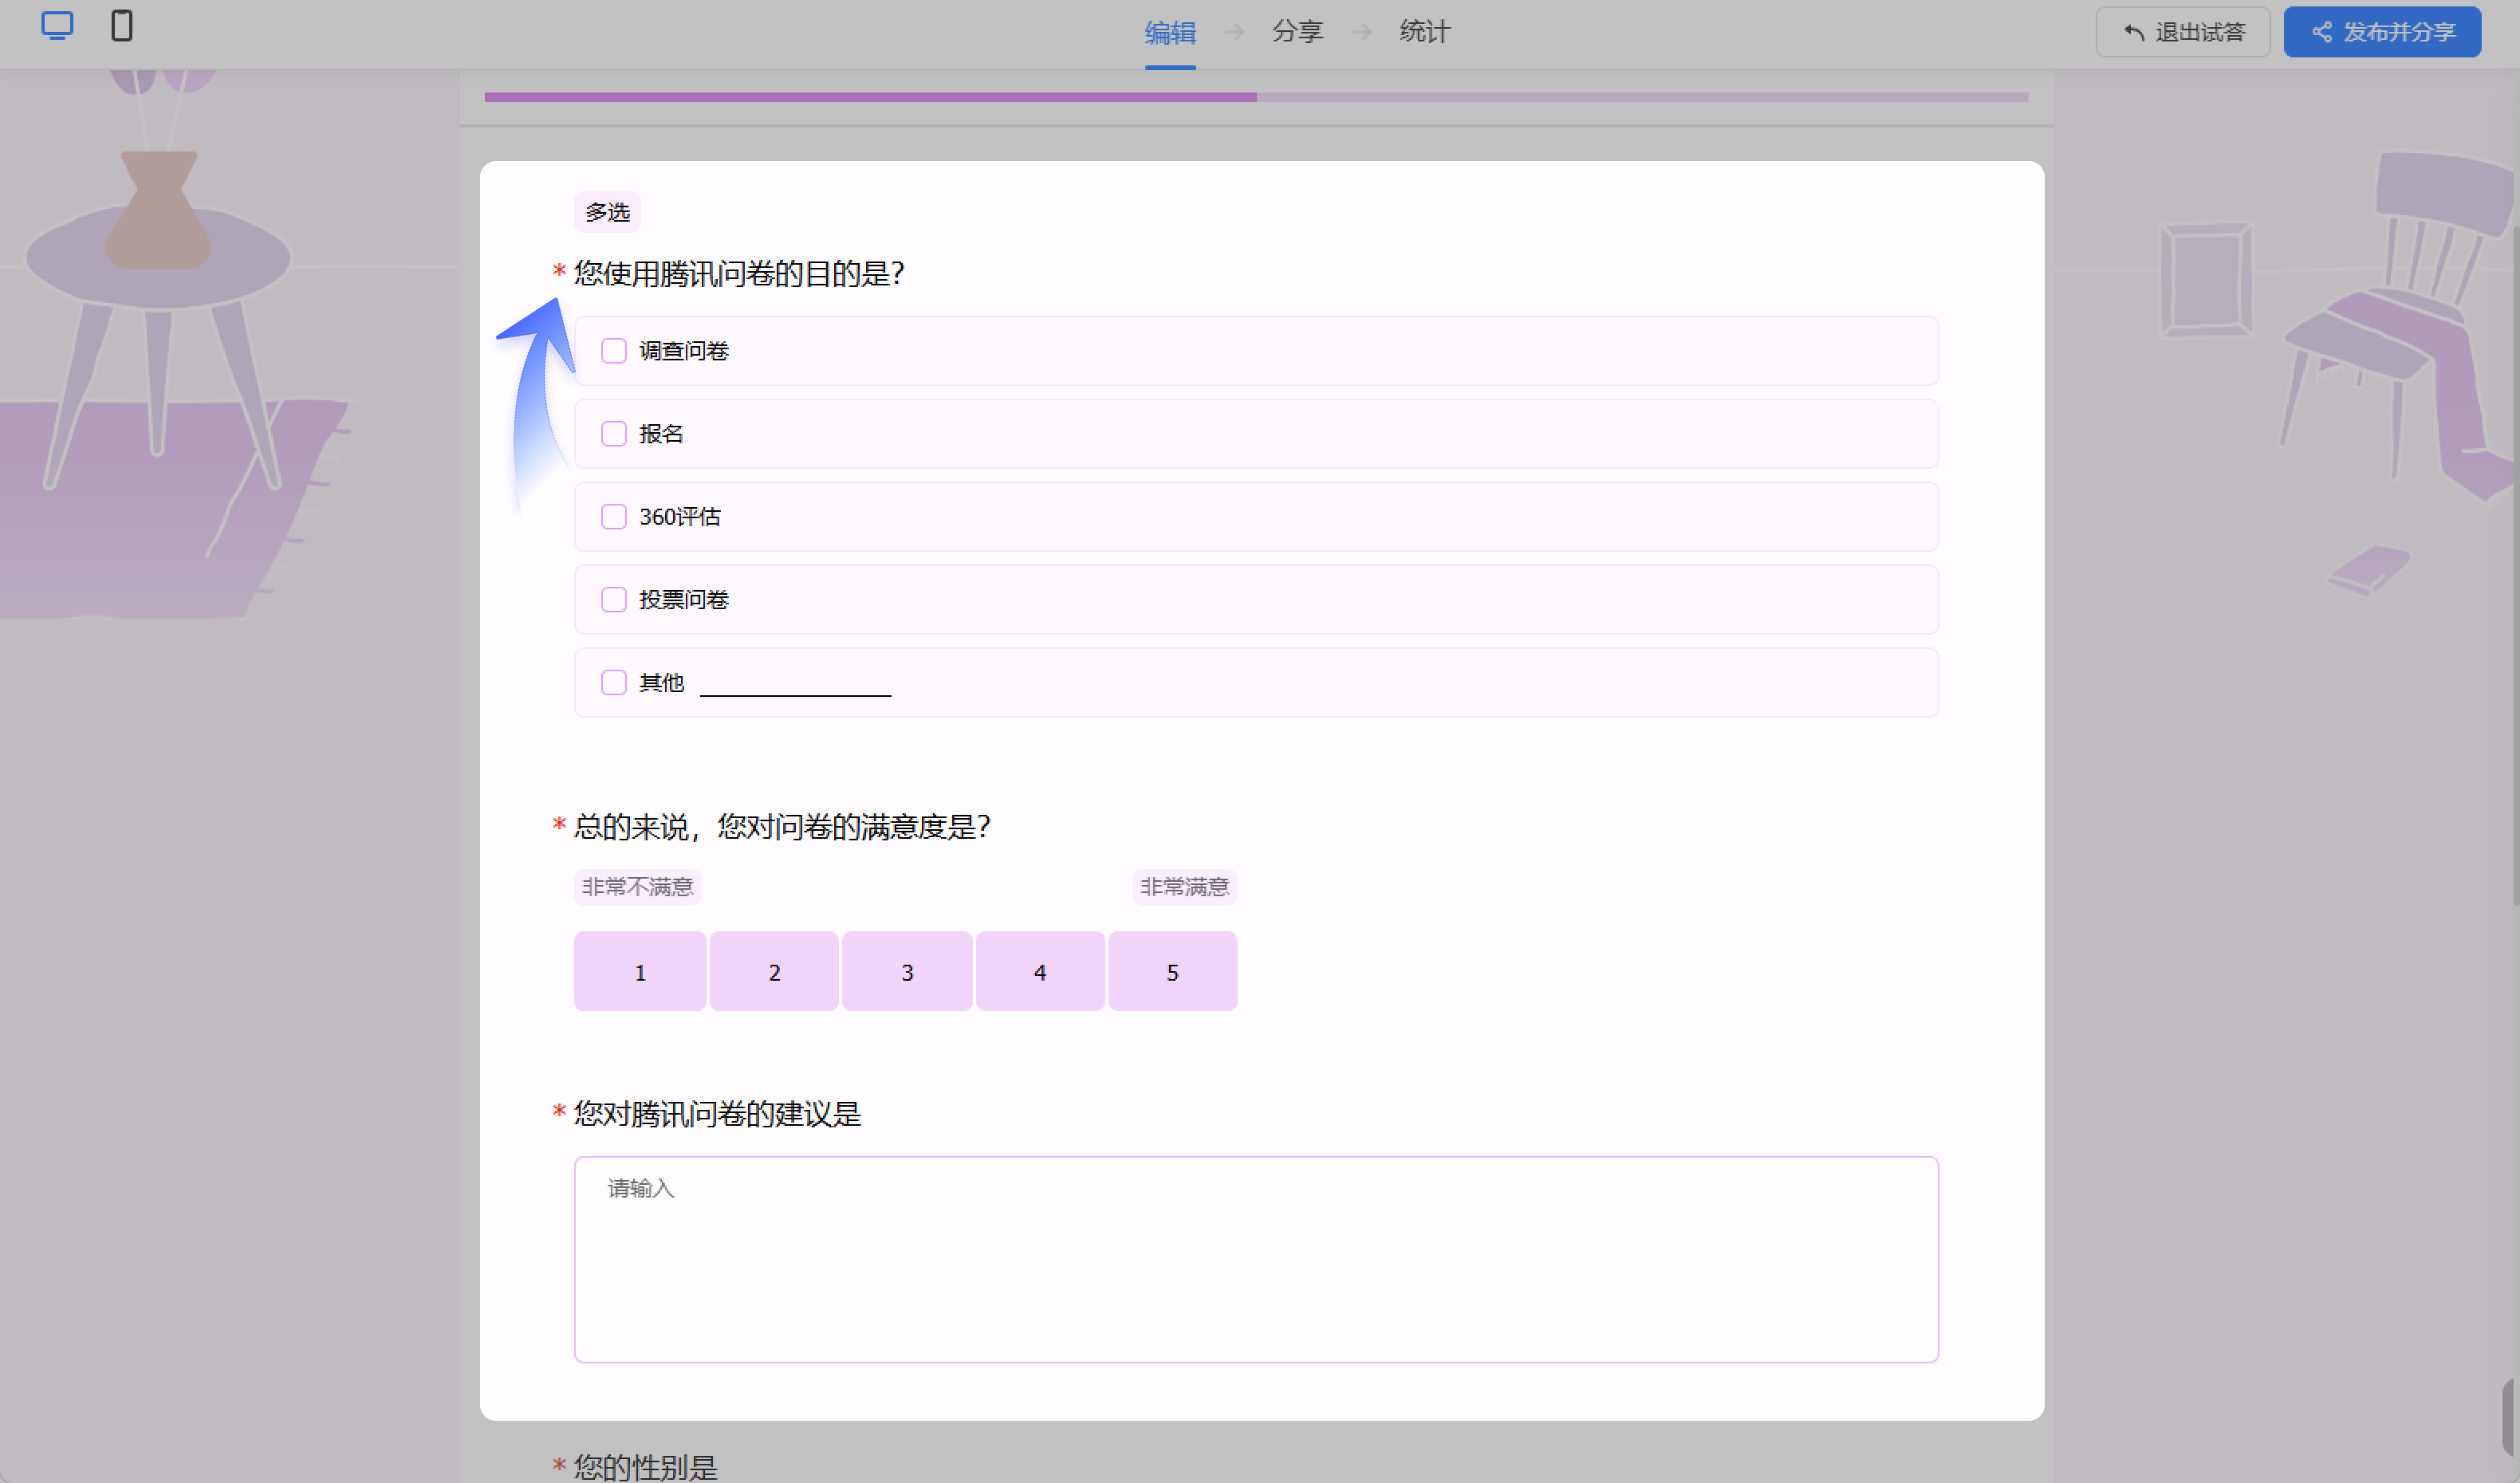Click the 多选 question type tag
Image resolution: width=2520 pixels, height=1483 pixels.
coord(607,212)
